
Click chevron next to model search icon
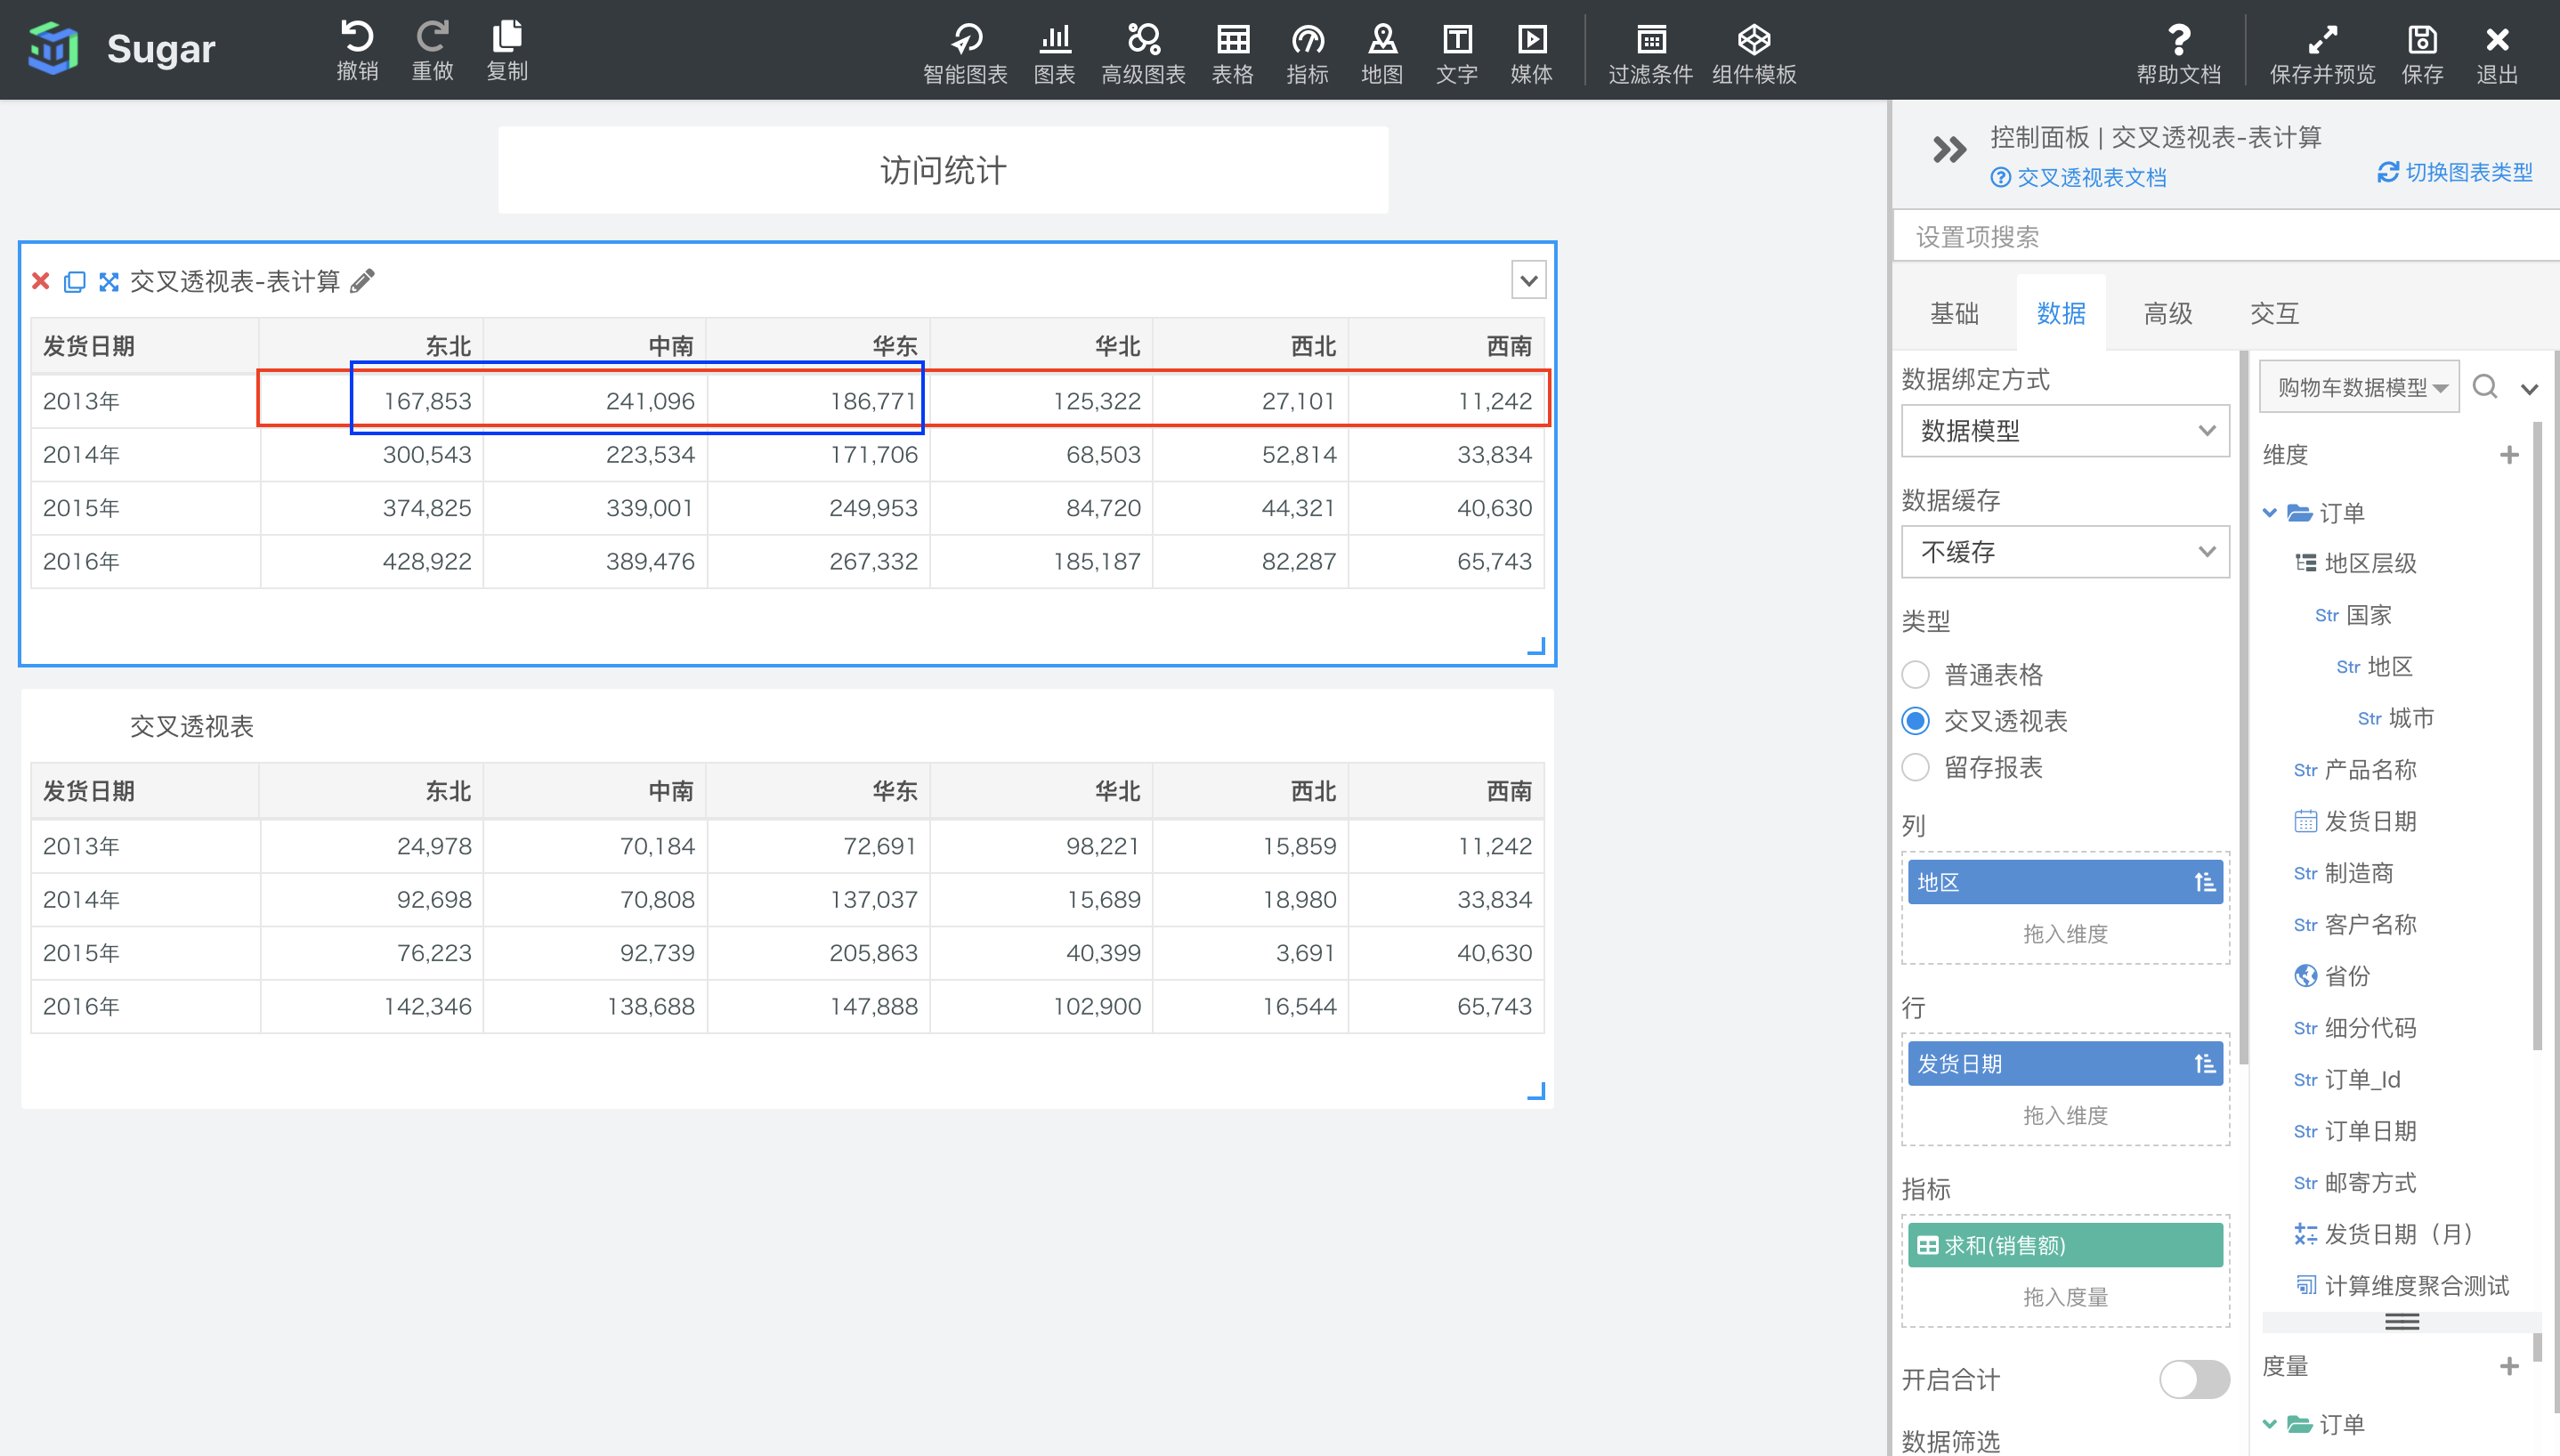tap(2529, 389)
